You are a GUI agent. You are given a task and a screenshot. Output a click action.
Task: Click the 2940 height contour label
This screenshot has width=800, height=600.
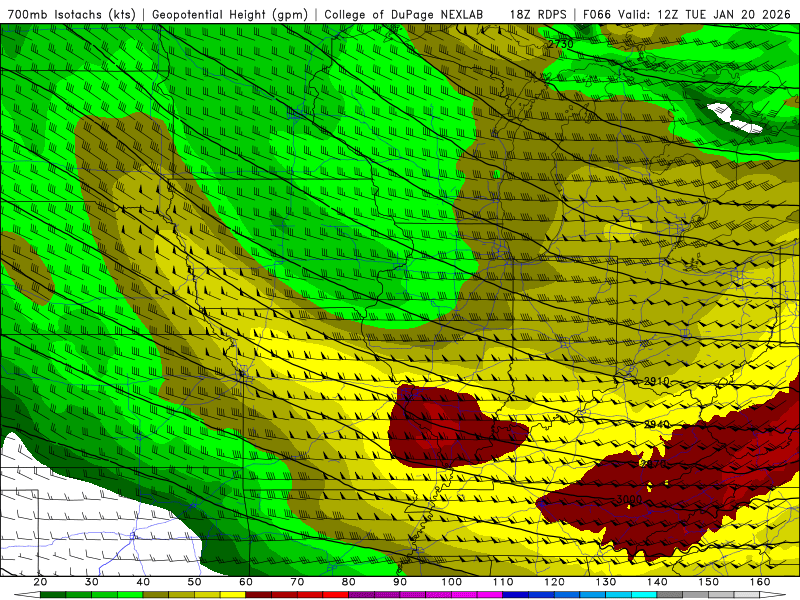click(x=657, y=424)
